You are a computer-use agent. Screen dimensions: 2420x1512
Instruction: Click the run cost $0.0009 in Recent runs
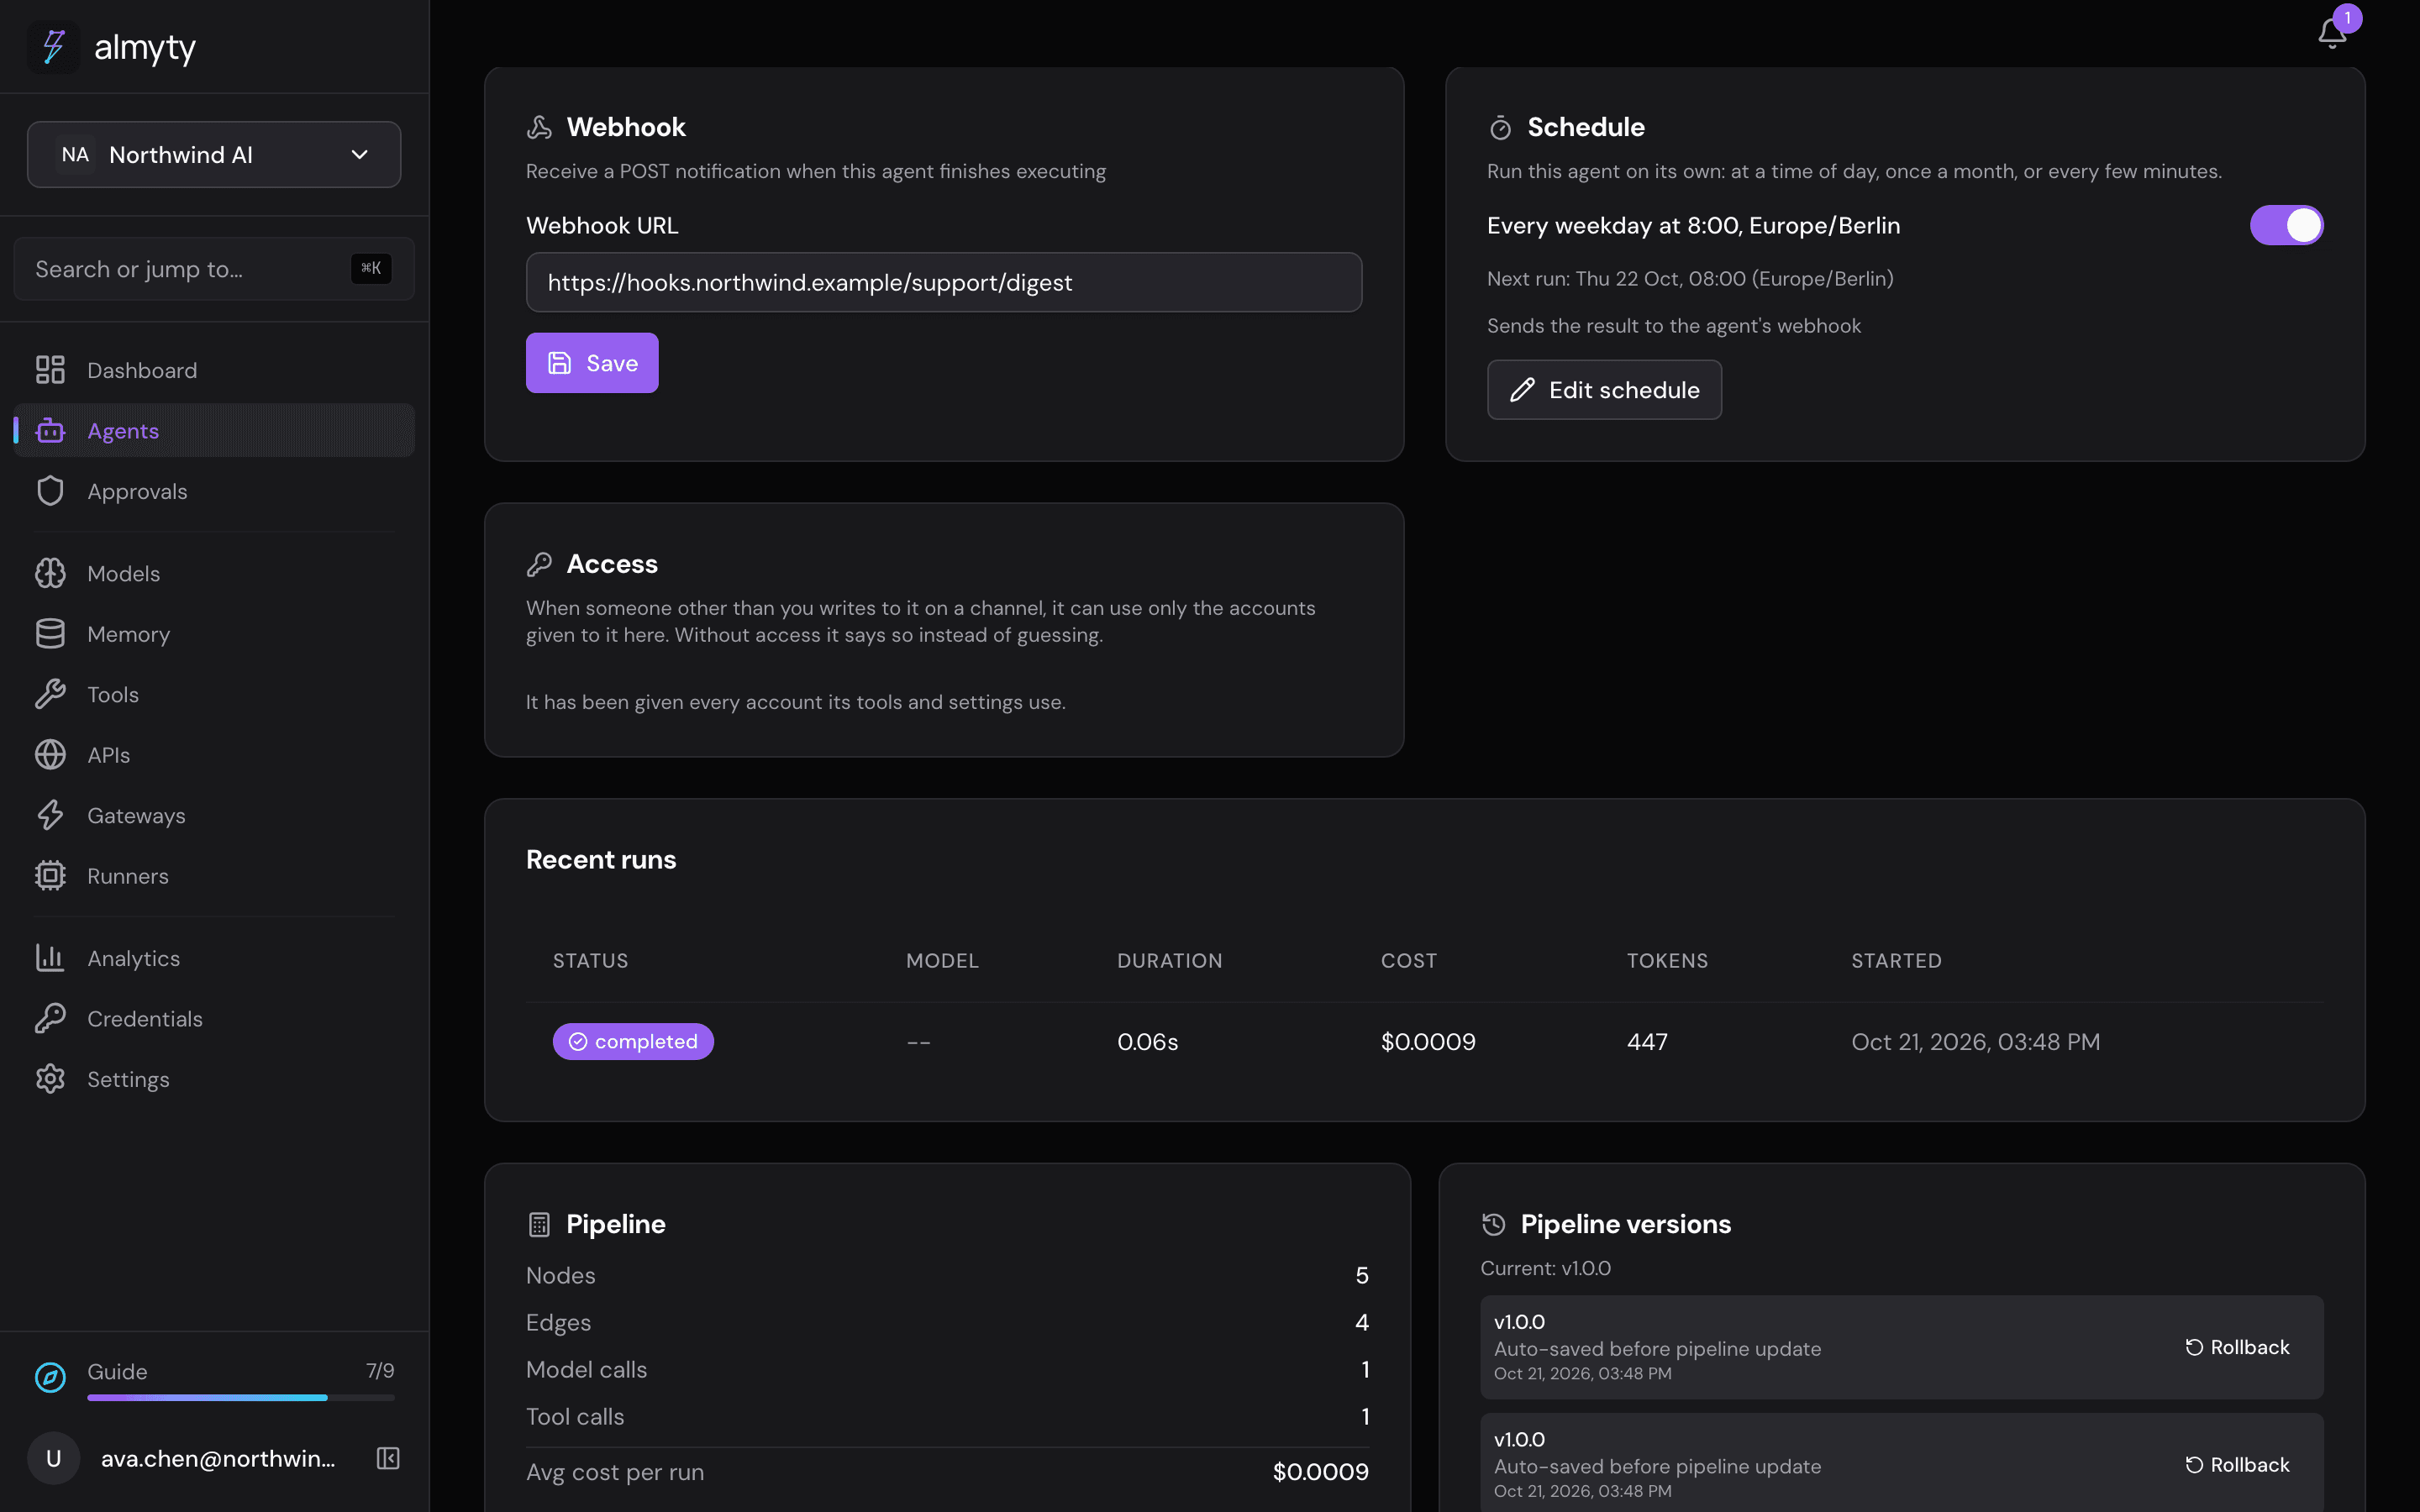tap(1428, 1041)
